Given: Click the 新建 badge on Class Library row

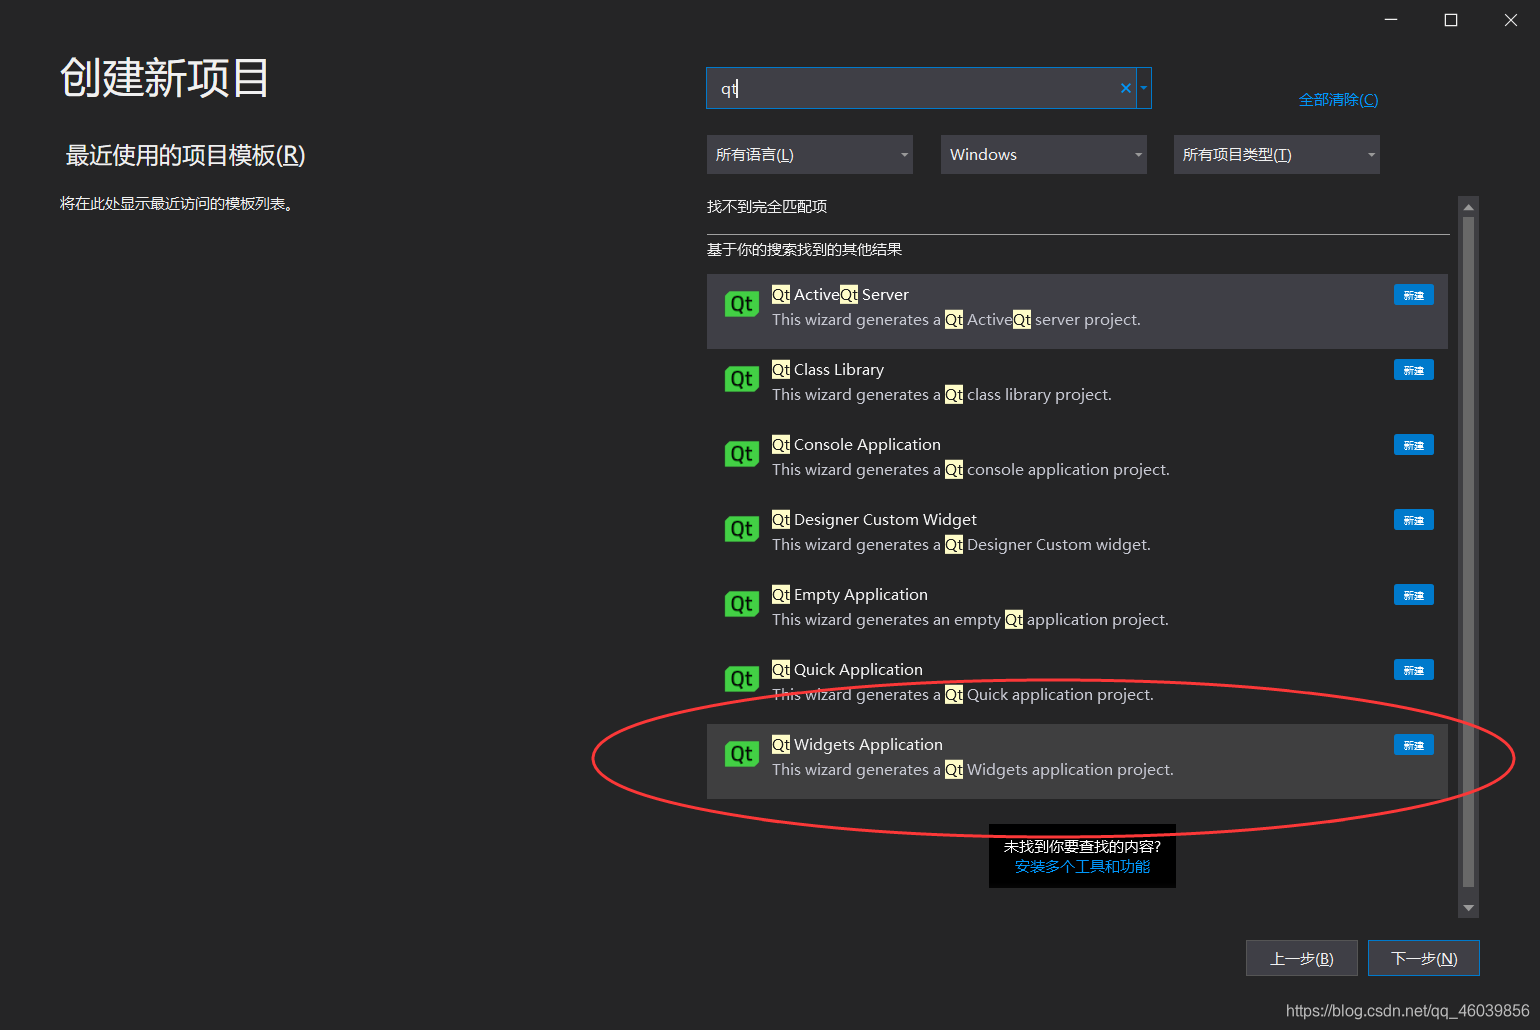Looking at the screenshot, I should [1414, 370].
